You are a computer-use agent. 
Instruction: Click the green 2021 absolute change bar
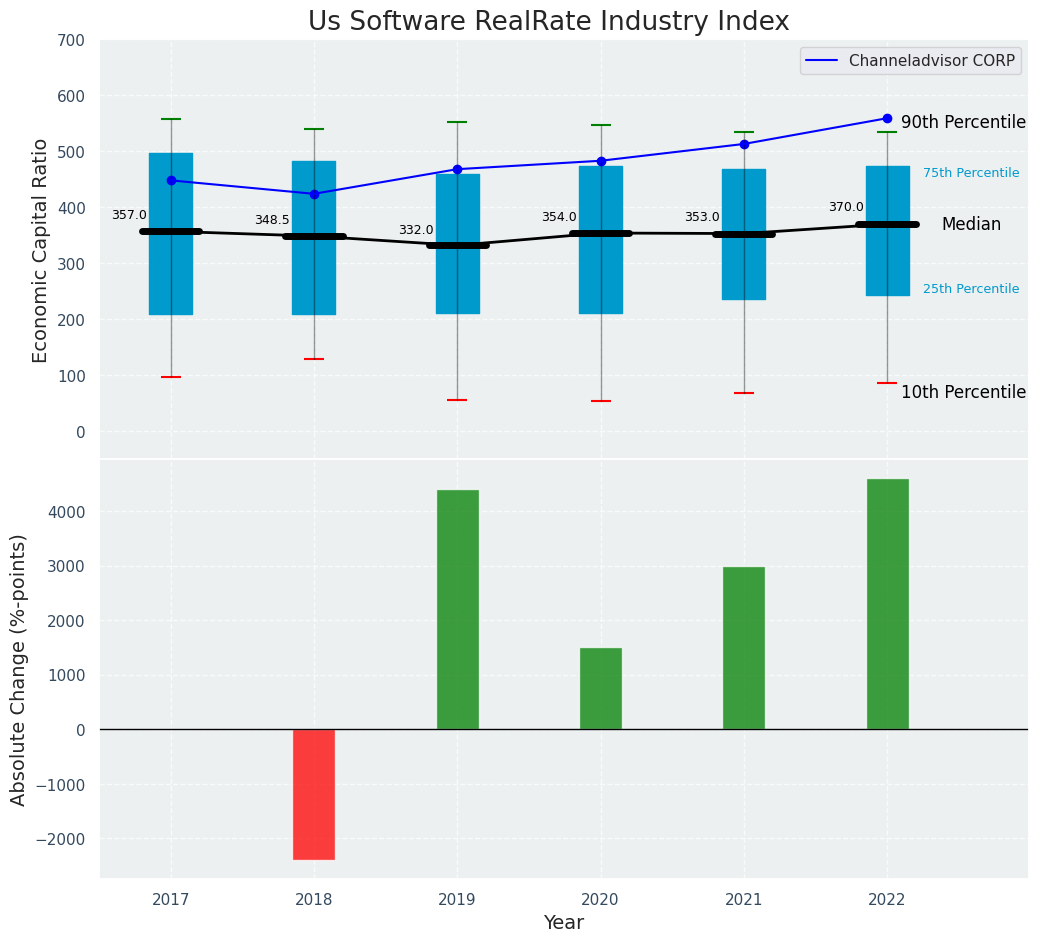[x=744, y=648]
